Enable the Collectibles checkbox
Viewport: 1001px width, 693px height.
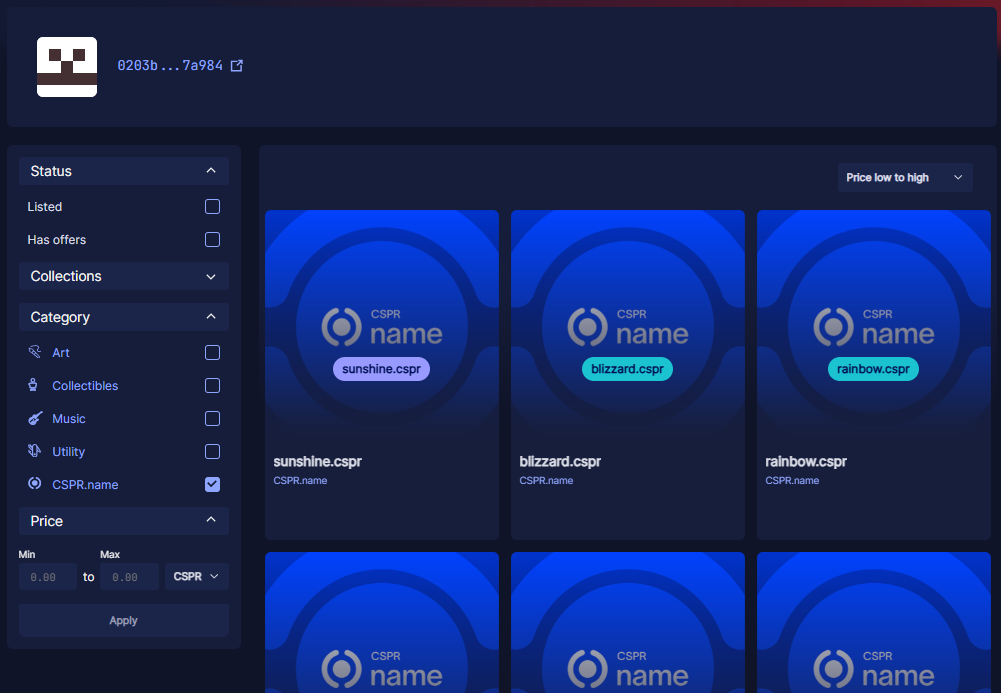click(213, 385)
